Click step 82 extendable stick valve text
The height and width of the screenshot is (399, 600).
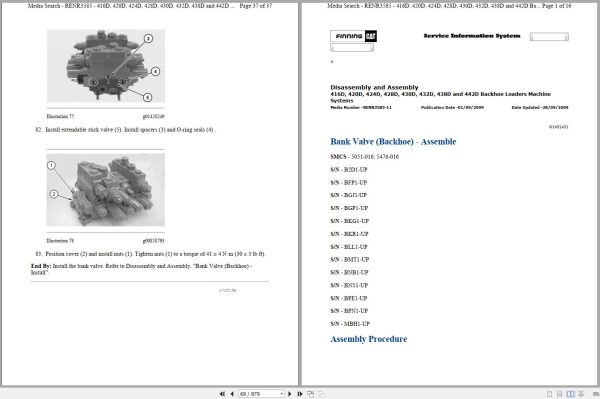pos(126,130)
